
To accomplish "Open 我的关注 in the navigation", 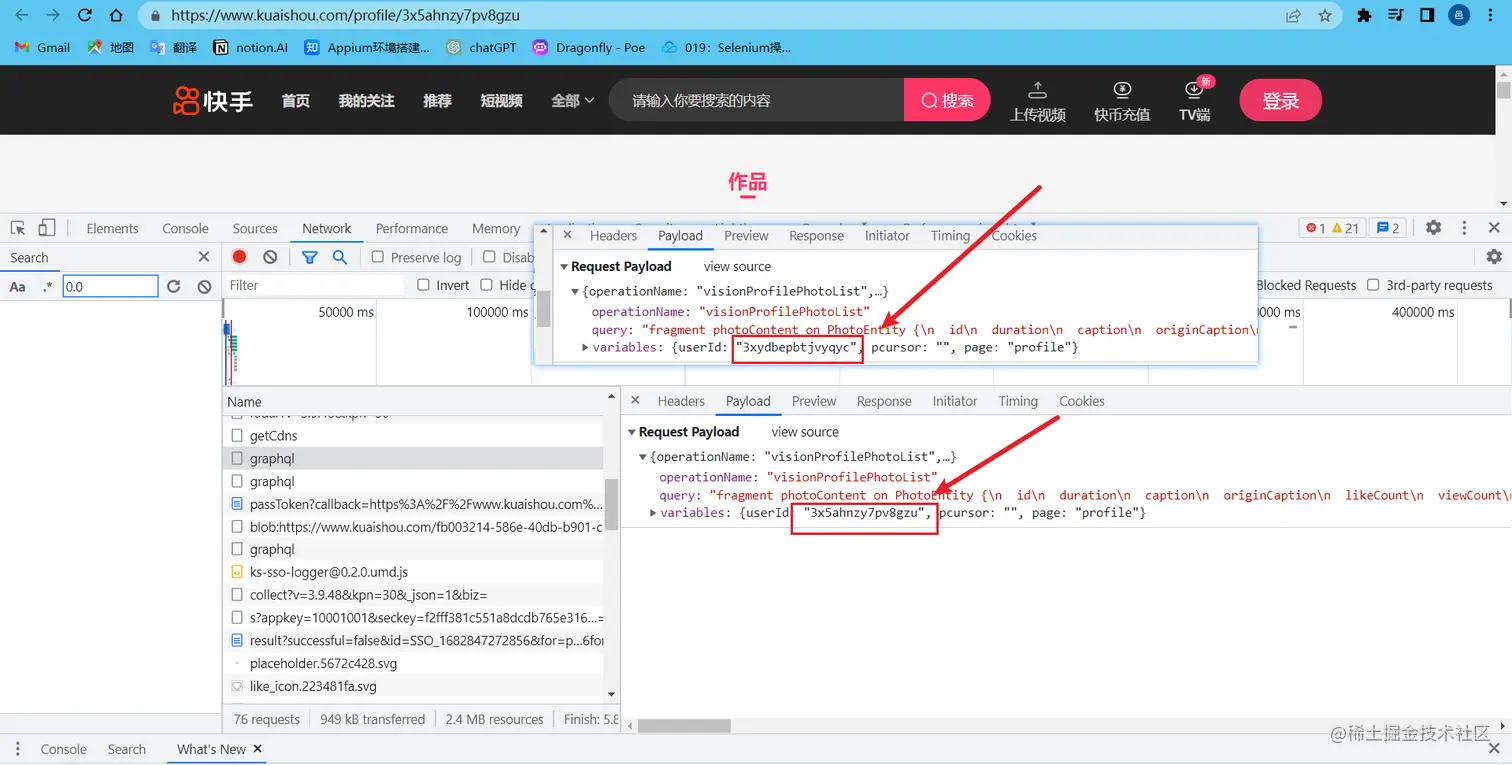I will tap(366, 100).
